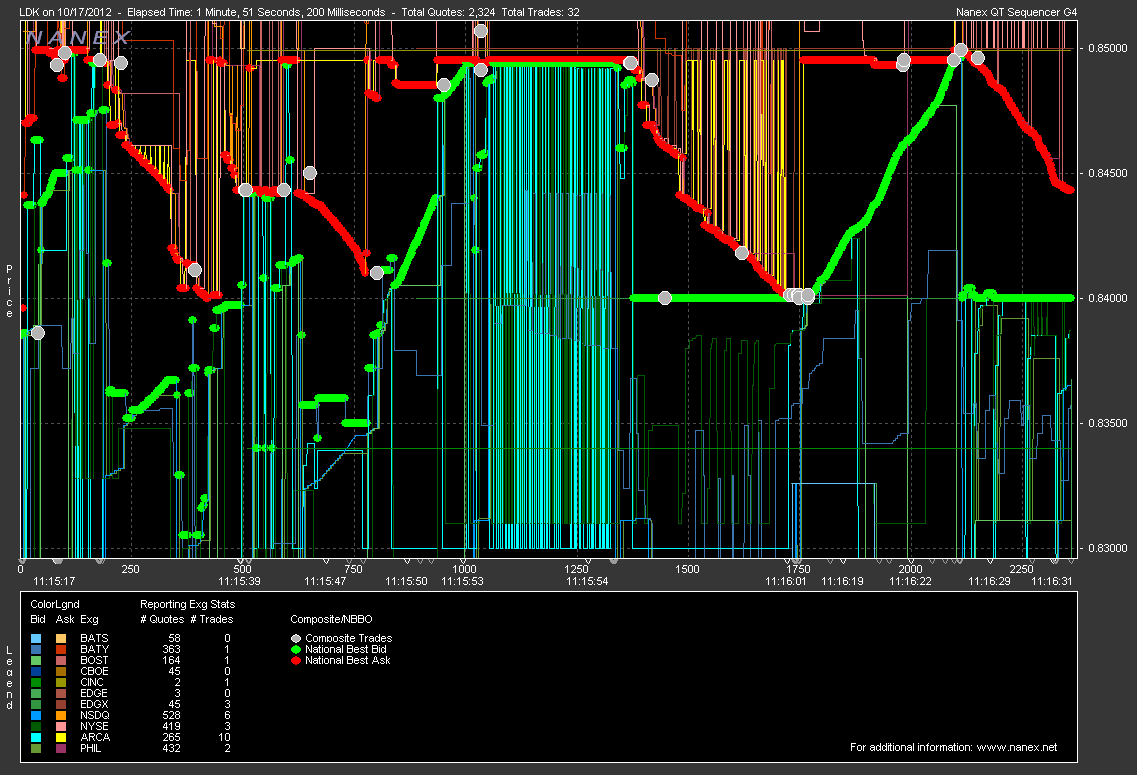Click the EDGX ask color swatch
Viewport: 1137px width, 775px height.
click(x=61, y=705)
